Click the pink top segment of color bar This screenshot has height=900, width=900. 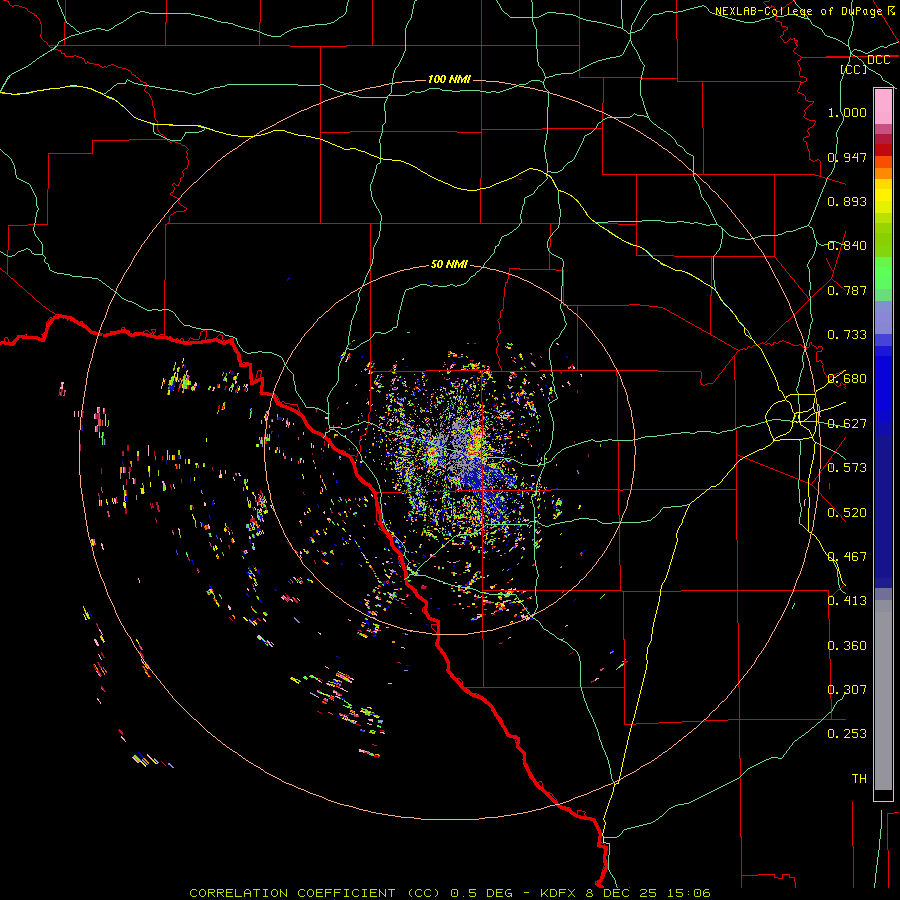(x=883, y=107)
